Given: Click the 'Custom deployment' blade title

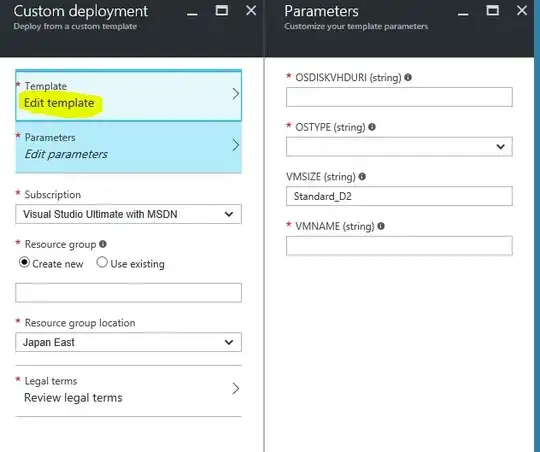Looking at the screenshot, I should click(81, 11).
